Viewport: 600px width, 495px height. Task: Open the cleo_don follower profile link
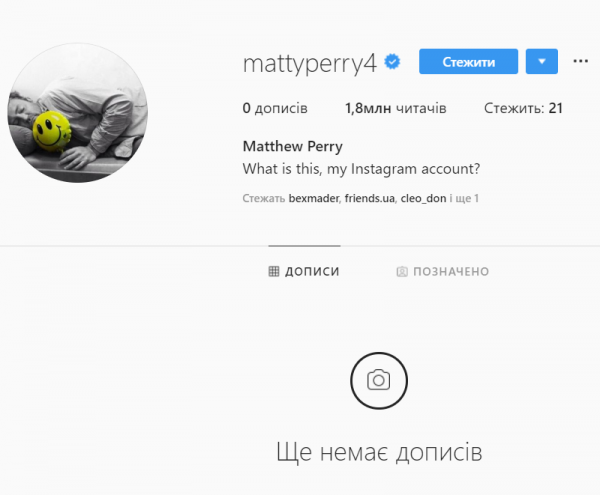pos(423,198)
